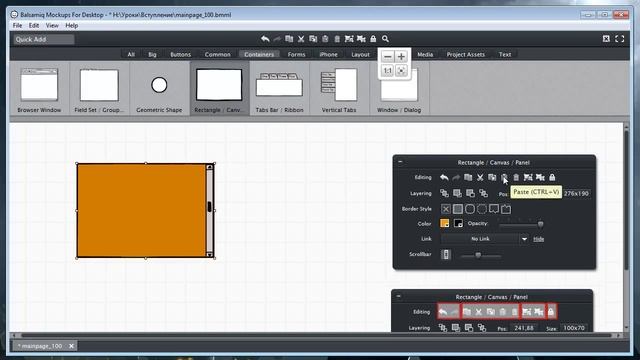Click the Scrollbar position slider handle
The height and width of the screenshot is (360, 640).
(x=478, y=256)
